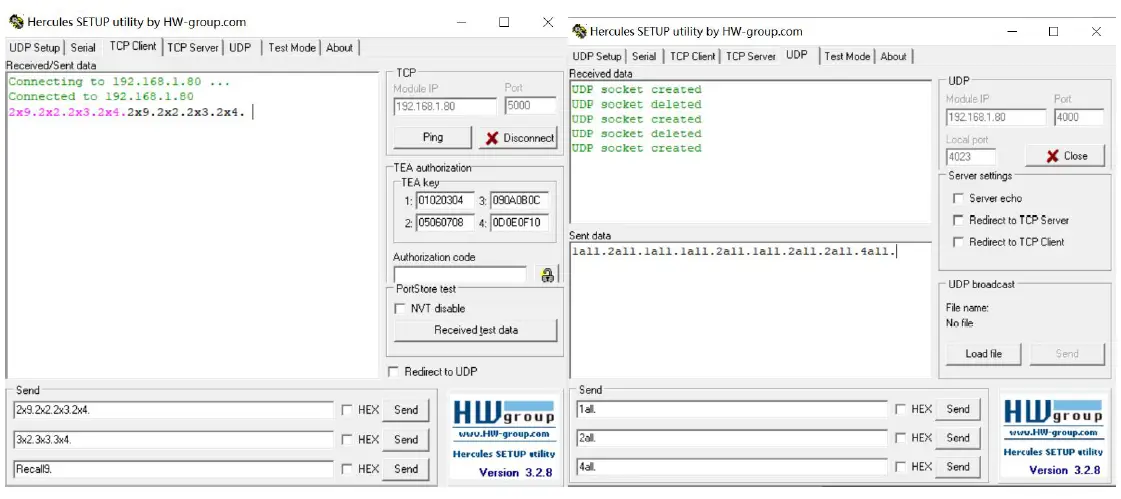This screenshot has height=499, width=1121.
Task: Toggle HEX for 2all. line
Action: [900, 438]
